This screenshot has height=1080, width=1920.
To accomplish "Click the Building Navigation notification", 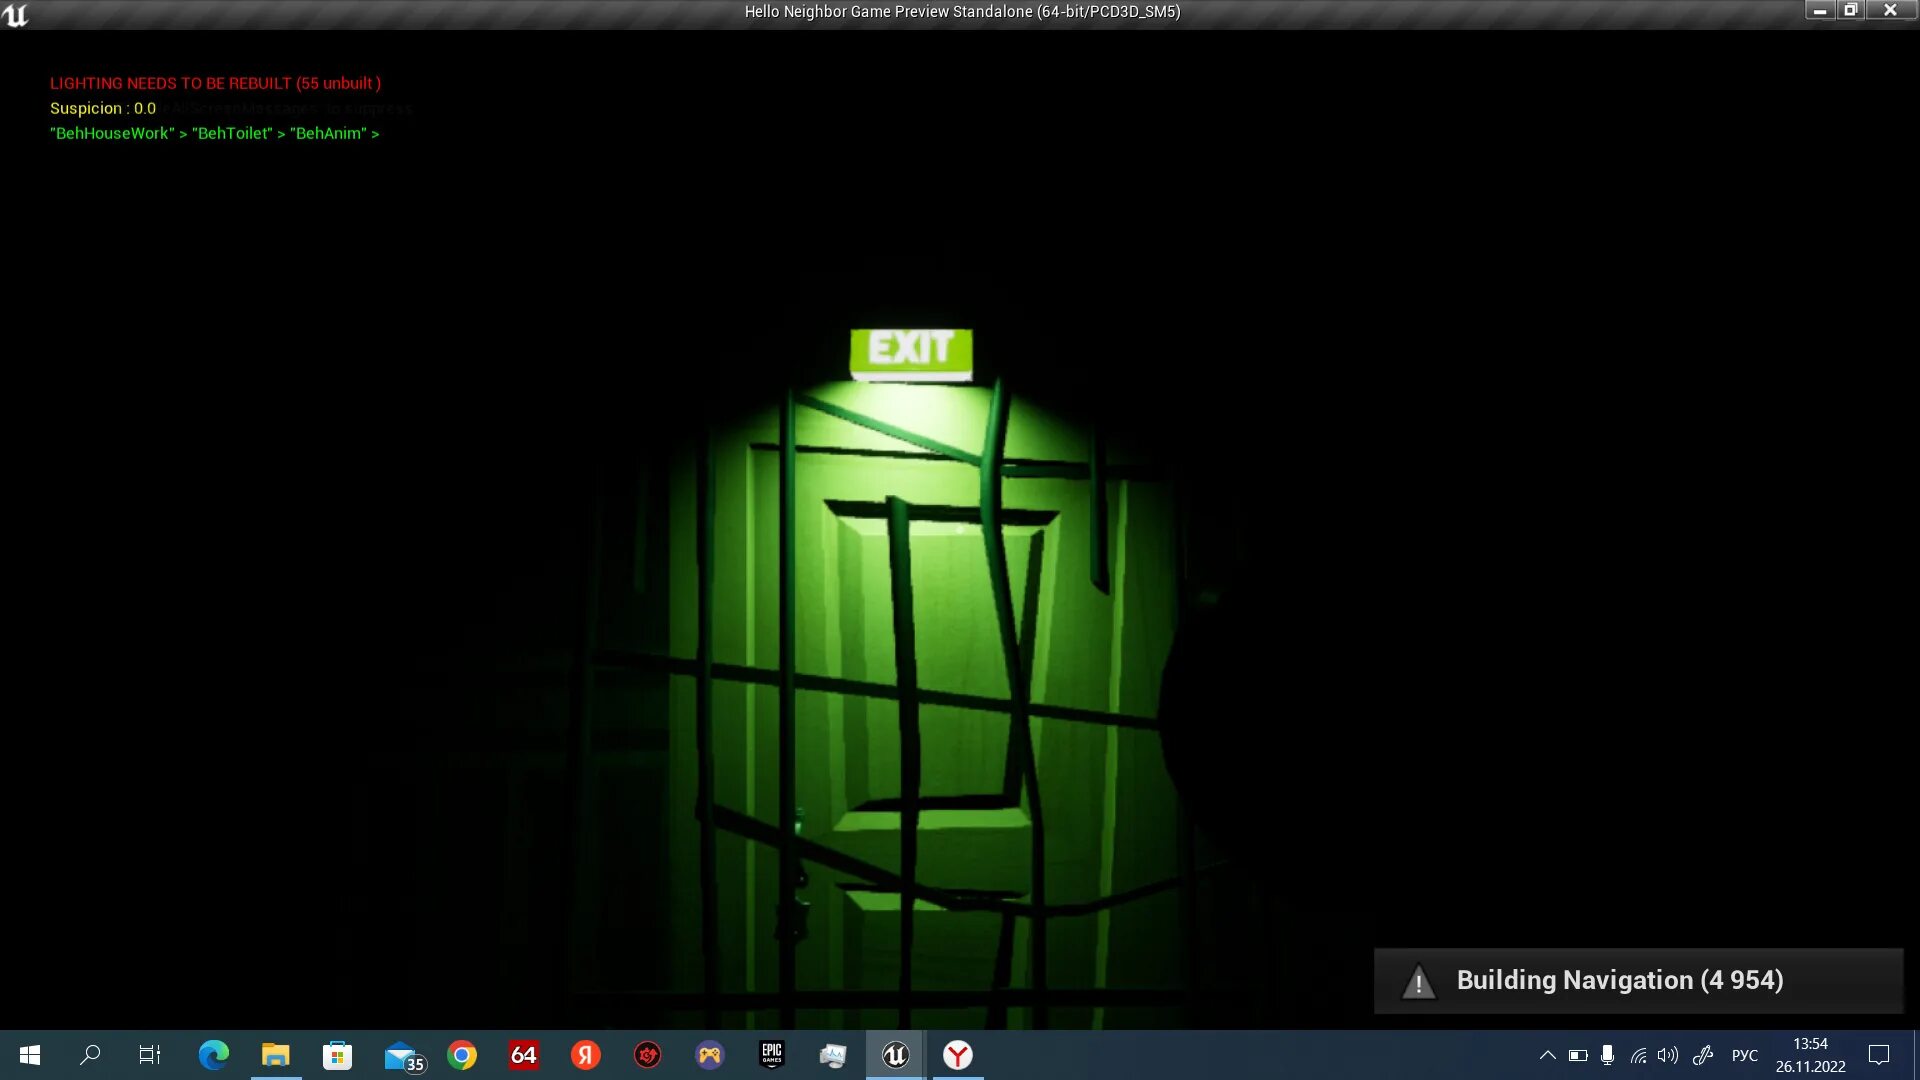I will [x=1638, y=980].
